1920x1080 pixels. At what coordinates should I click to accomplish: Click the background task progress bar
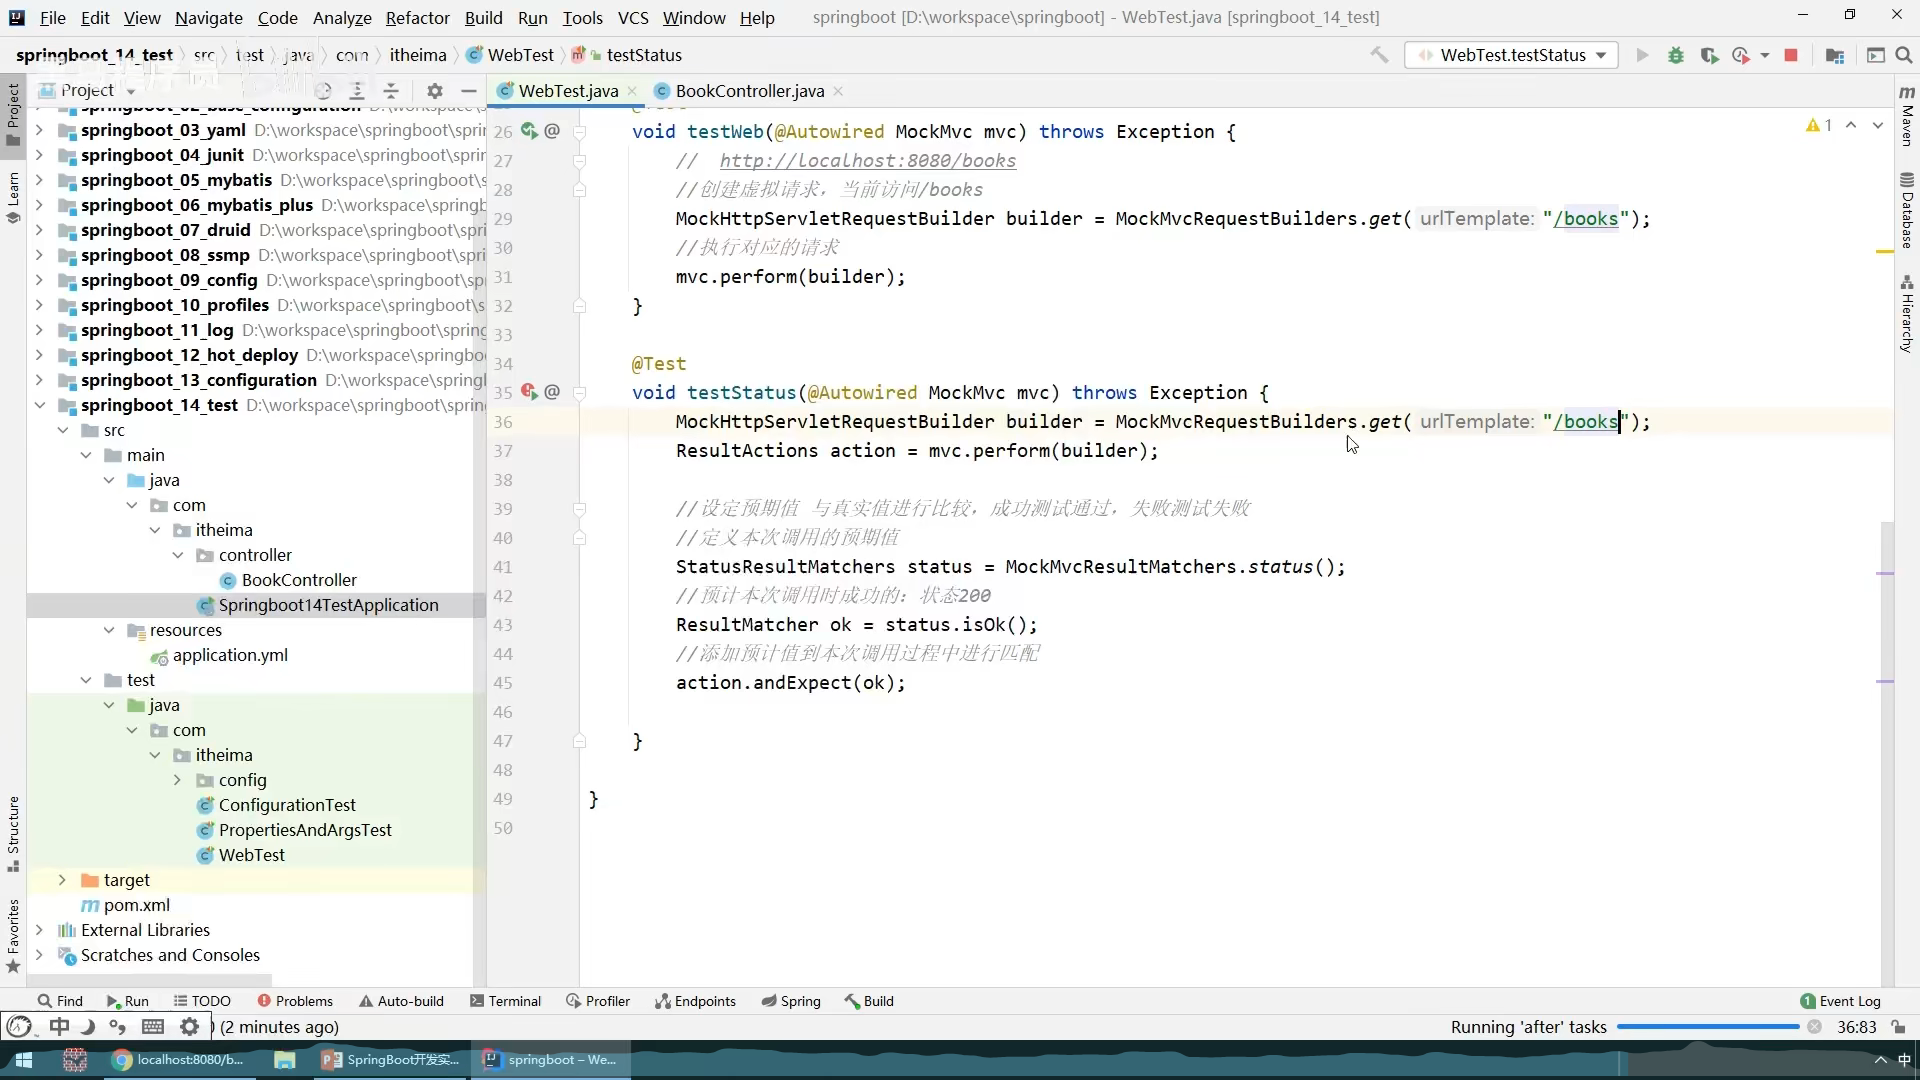(1707, 1027)
